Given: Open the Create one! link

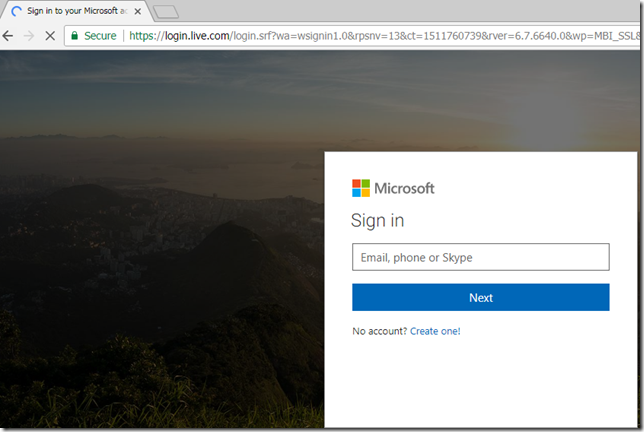Looking at the screenshot, I should pyautogui.click(x=435, y=331).
